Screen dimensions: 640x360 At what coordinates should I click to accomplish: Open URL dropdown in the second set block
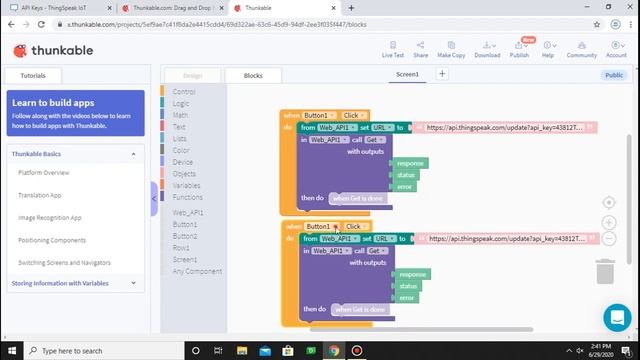(x=385, y=239)
